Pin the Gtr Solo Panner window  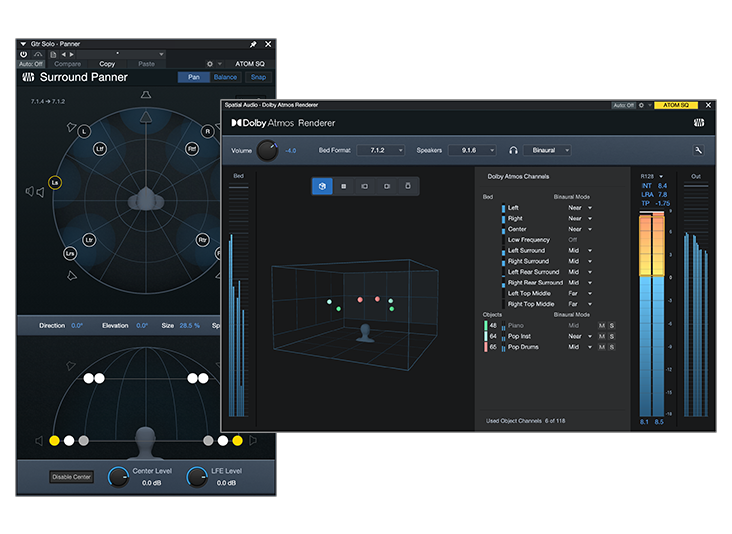[253, 45]
